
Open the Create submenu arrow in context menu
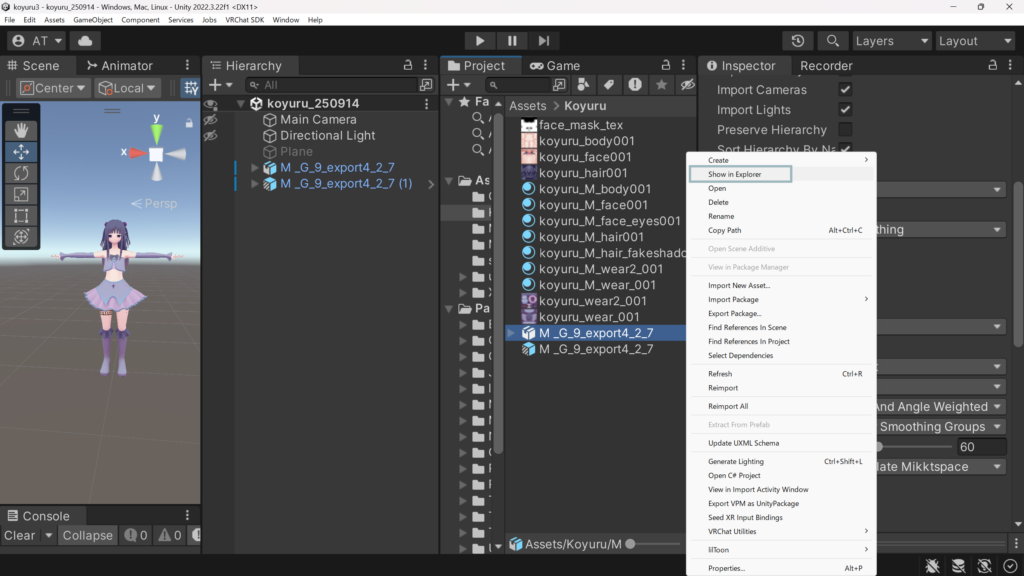[866, 160]
